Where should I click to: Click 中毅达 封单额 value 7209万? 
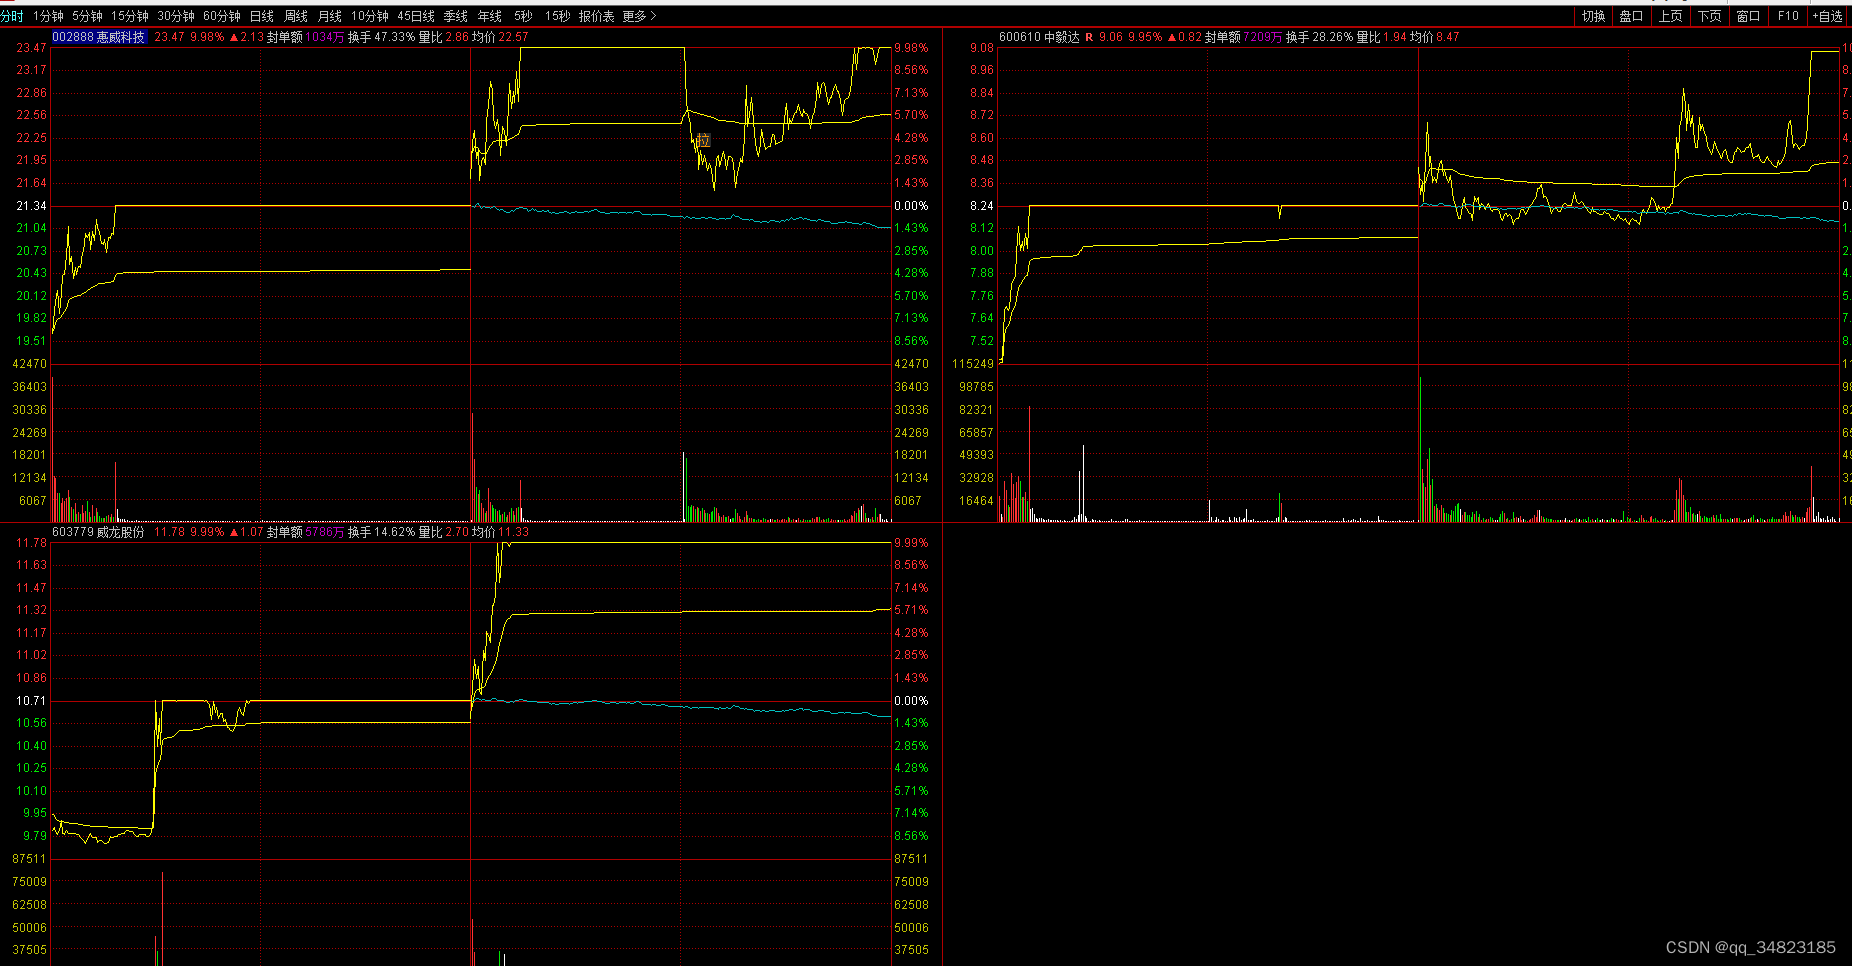point(1263,37)
